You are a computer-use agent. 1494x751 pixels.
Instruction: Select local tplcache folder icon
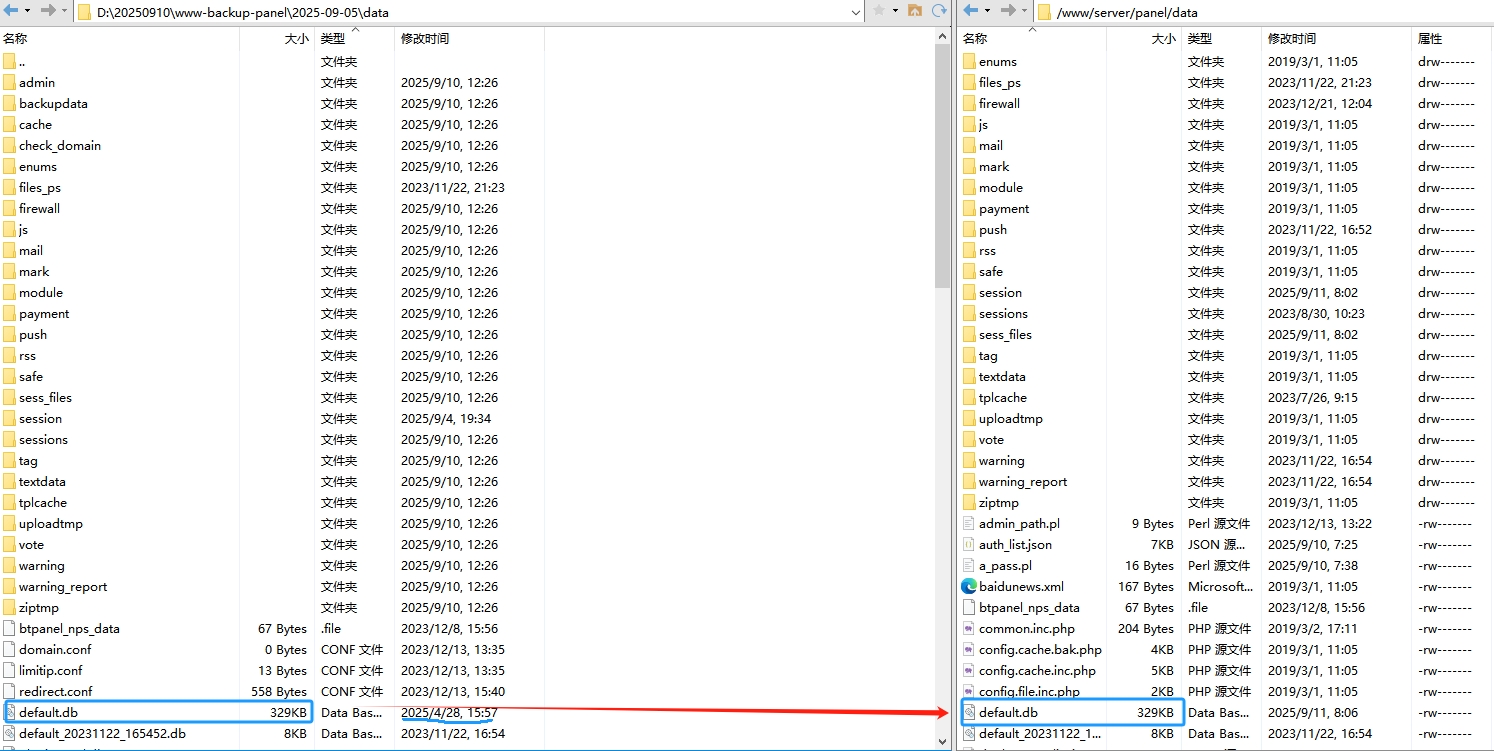pos(10,502)
